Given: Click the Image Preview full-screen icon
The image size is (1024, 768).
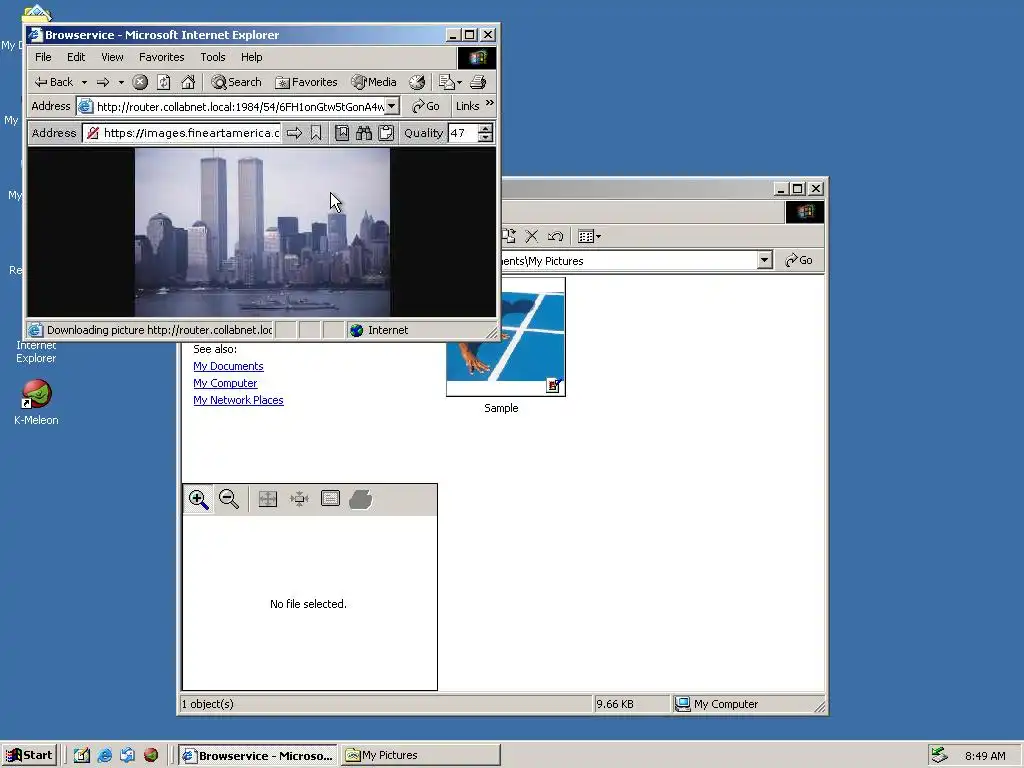Looking at the screenshot, I should coord(330,500).
